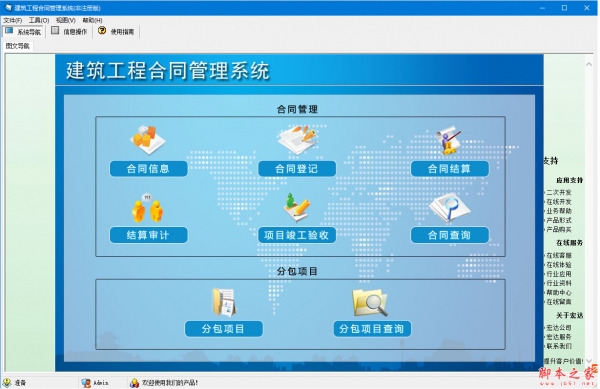The height and width of the screenshot is (389, 600).
Task: Open the 行业应用 link
Action: [x=558, y=274]
